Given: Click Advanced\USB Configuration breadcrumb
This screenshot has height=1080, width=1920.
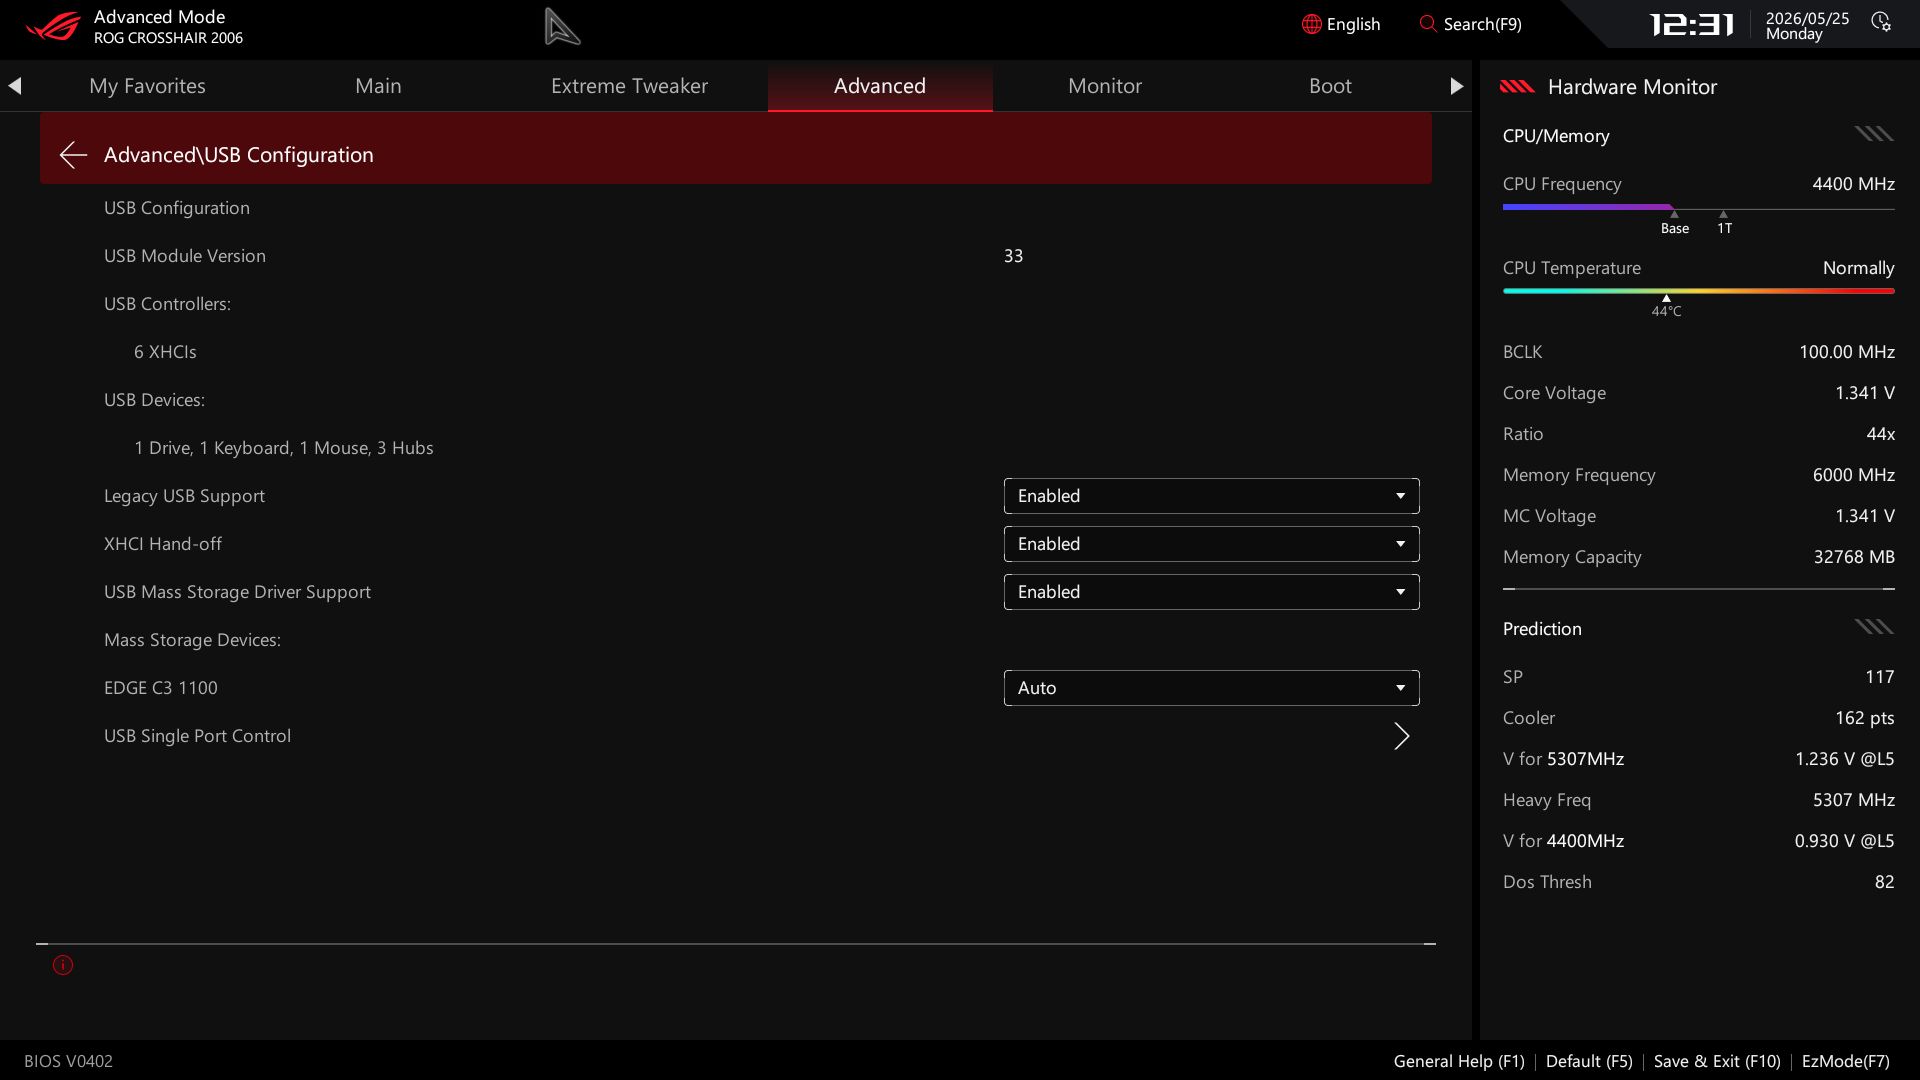Looking at the screenshot, I should coord(239,154).
